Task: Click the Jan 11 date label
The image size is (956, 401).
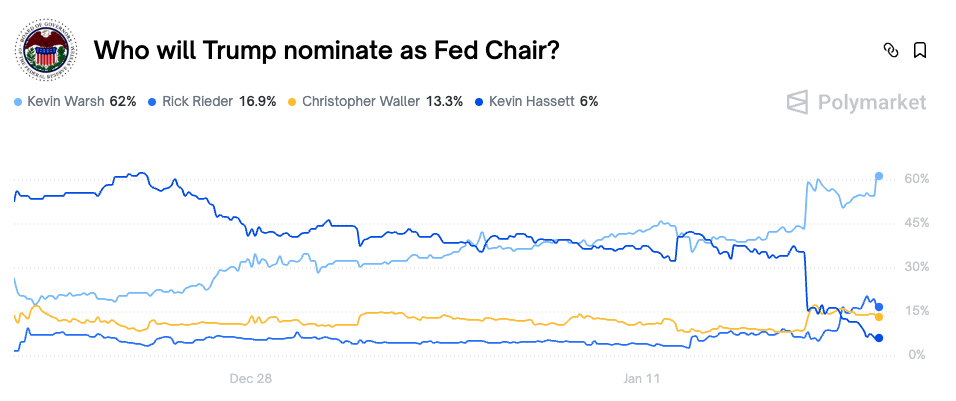Action: coord(644,379)
